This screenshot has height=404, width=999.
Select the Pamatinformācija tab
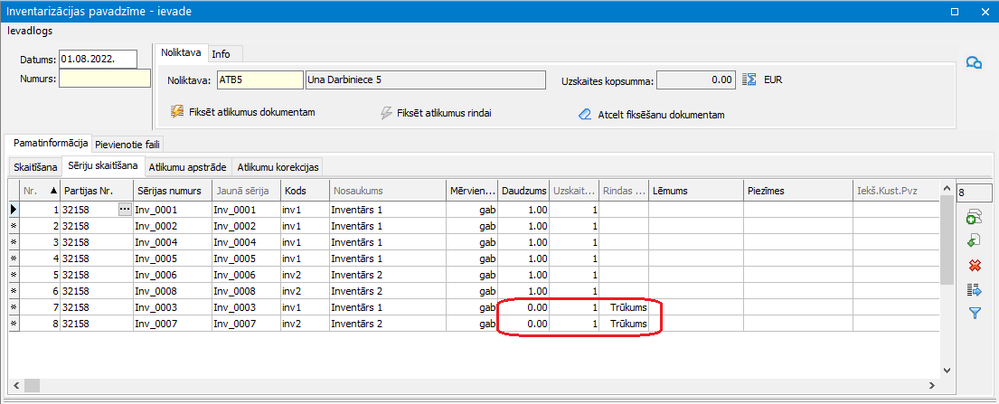(x=48, y=143)
